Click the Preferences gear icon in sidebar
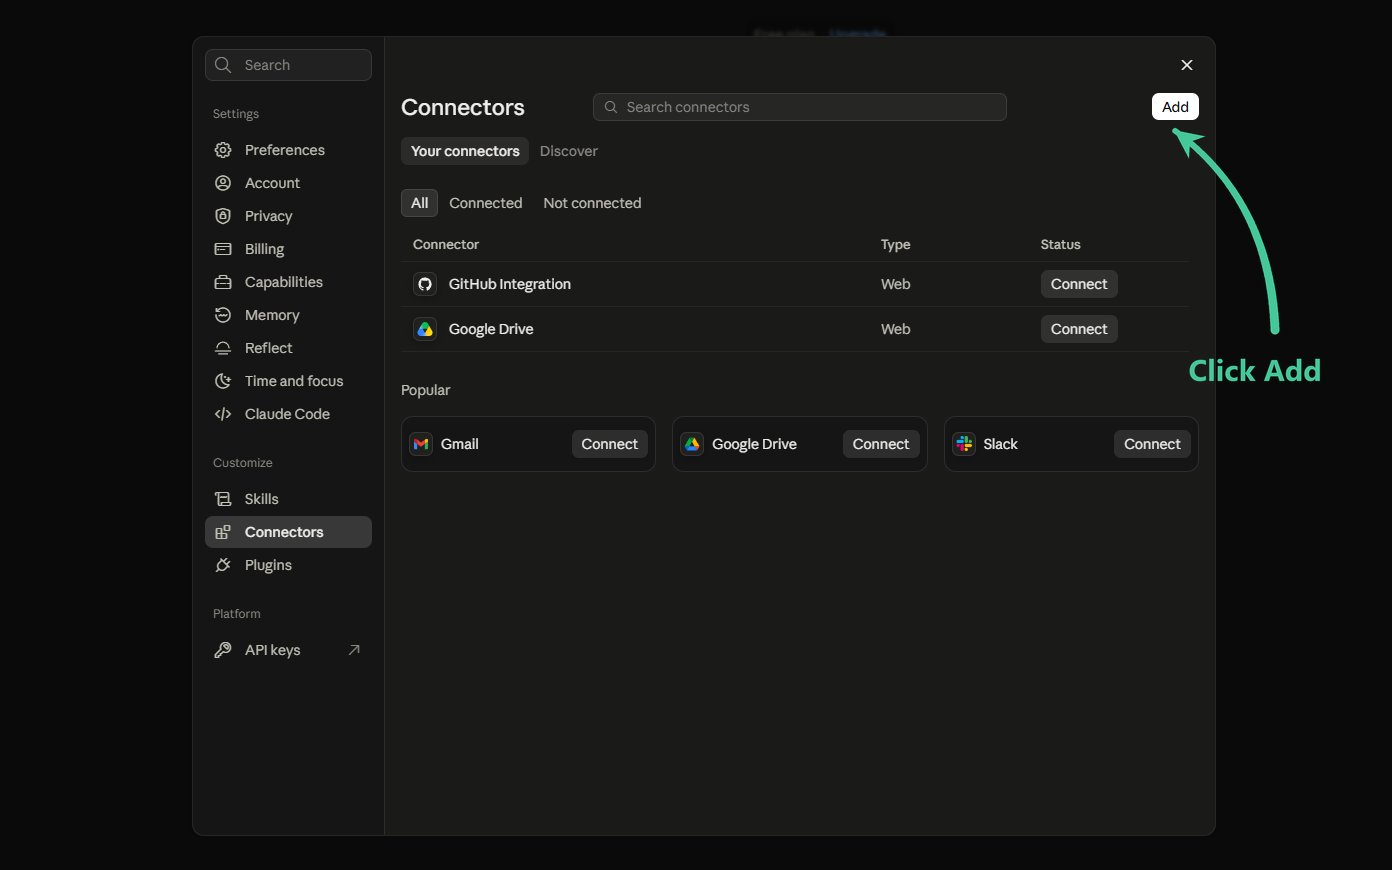1392x870 pixels. pos(223,150)
